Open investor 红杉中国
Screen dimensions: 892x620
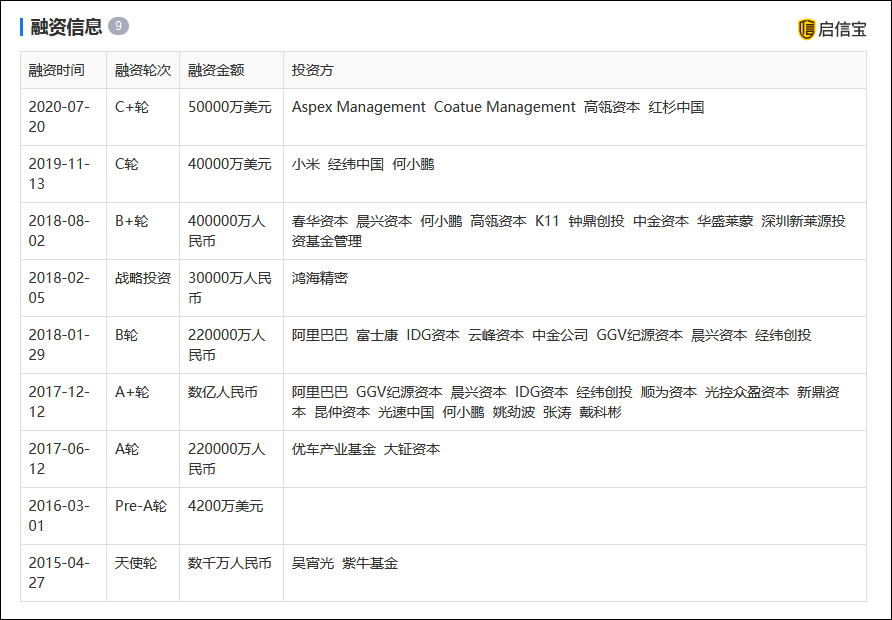point(676,107)
